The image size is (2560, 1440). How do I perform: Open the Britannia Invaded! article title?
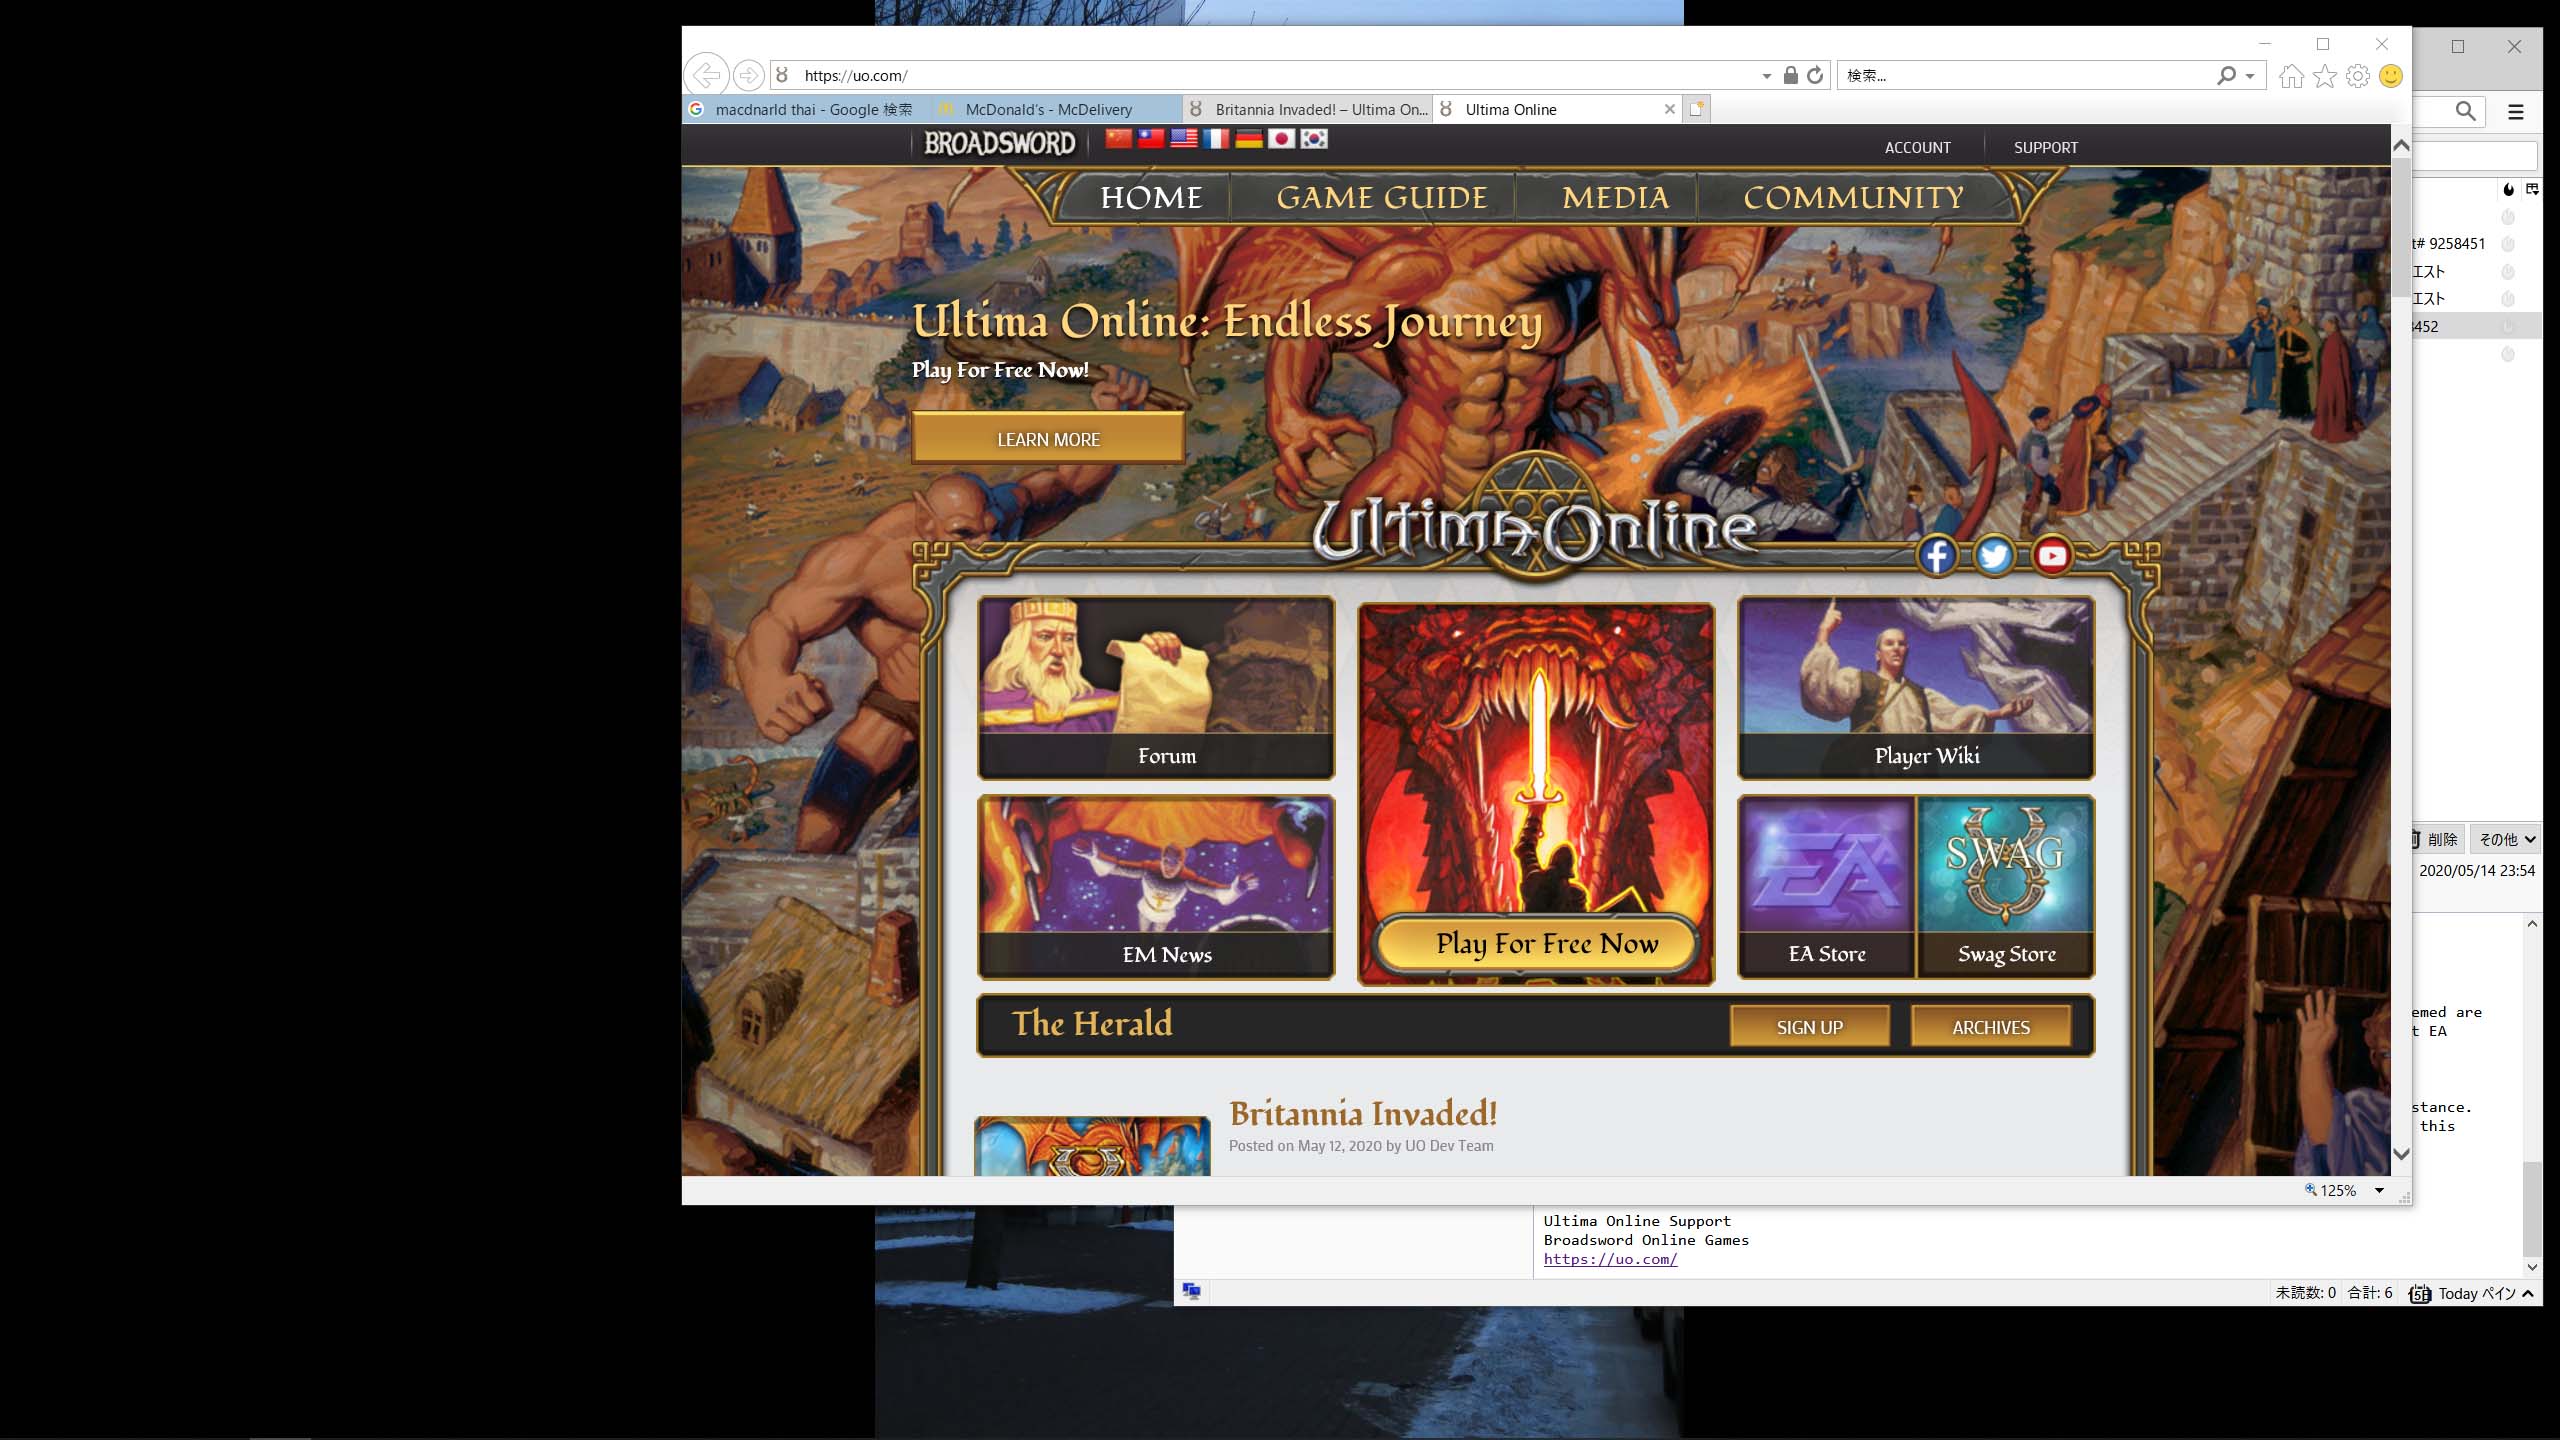tap(1363, 1113)
